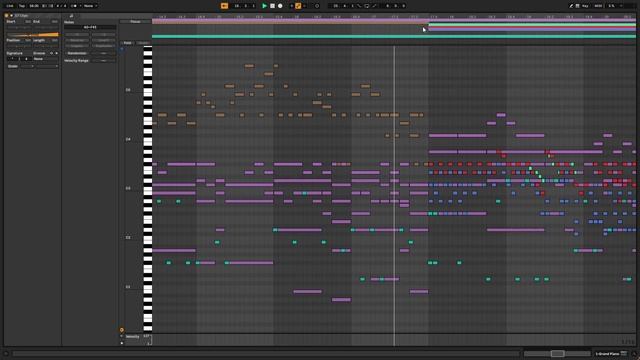640x360 pixels.
Task: Click the C4 piano key label
Action: pyautogui.click(x=128, y=140)
